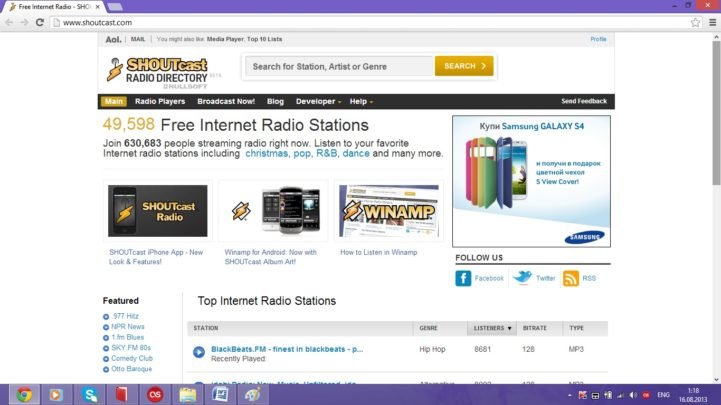Screen dimensions: 721x405
Task: Open the AOL MAIL link
Action: pos(138,39)
